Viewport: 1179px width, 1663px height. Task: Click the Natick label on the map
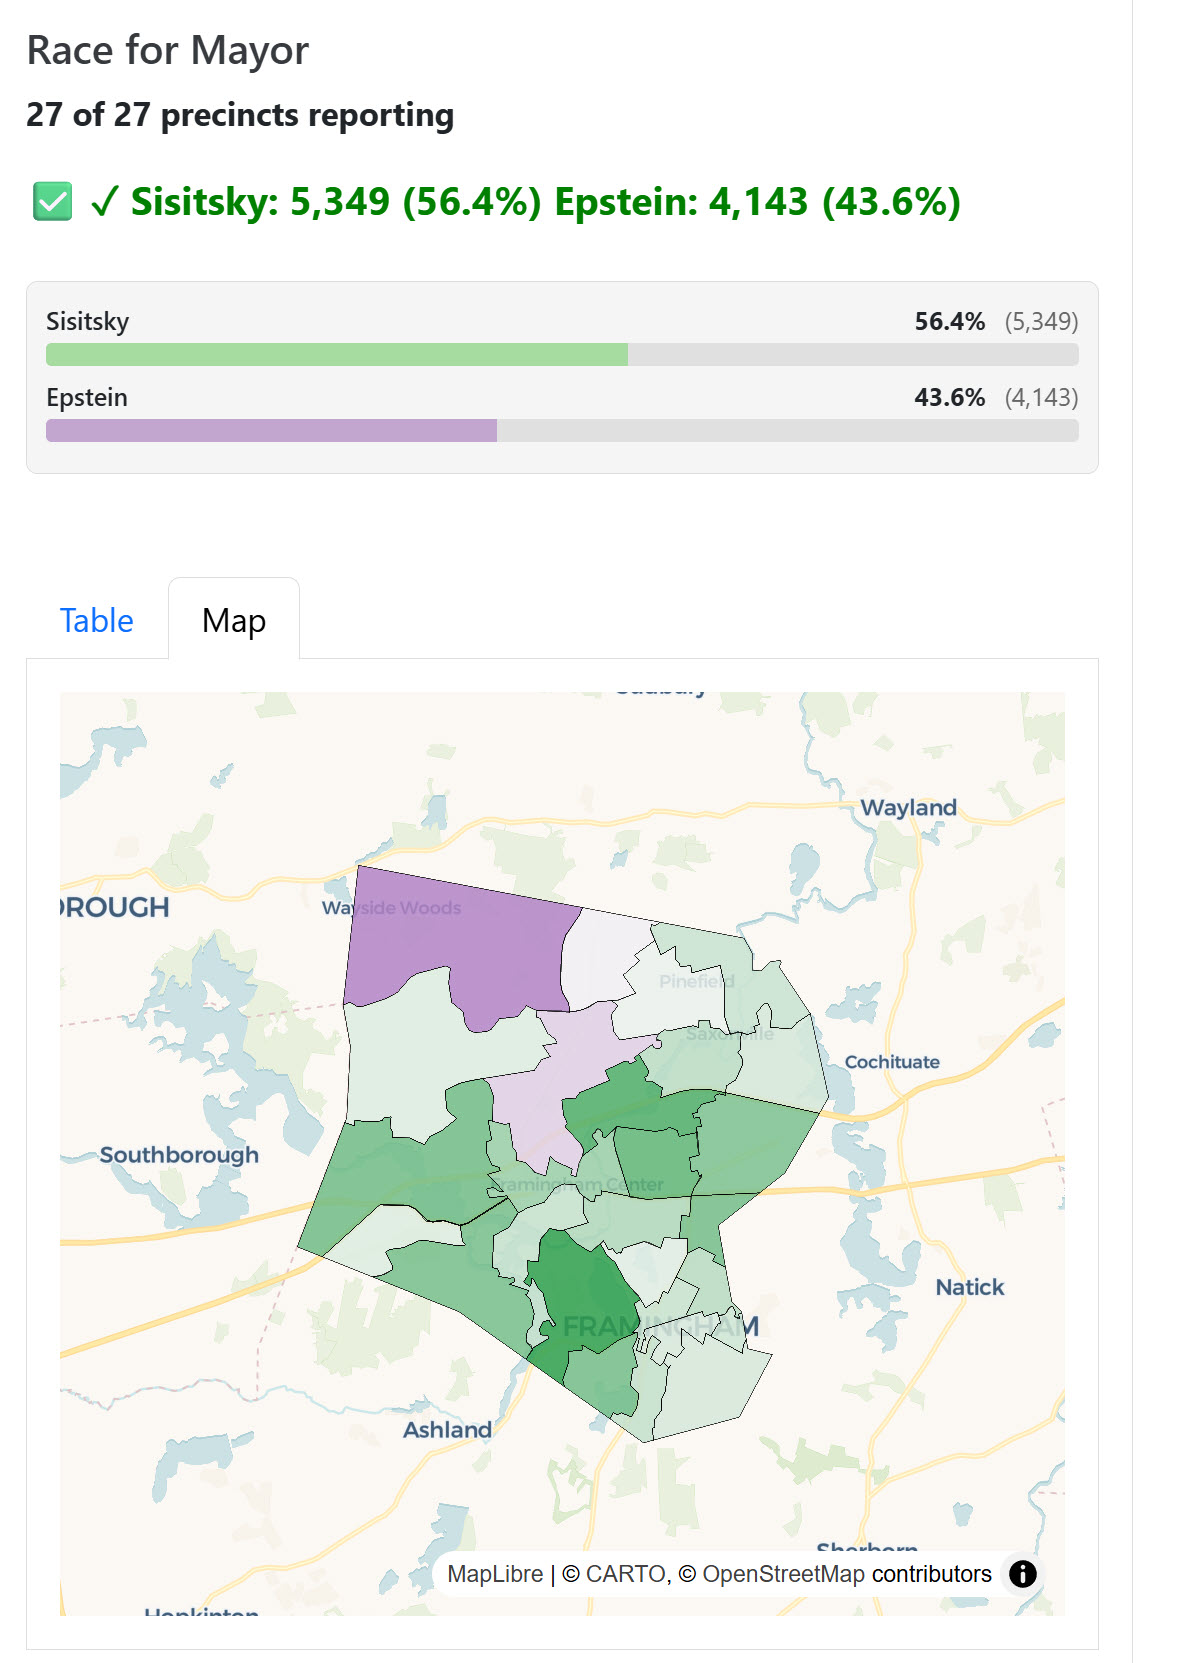(970, 1287)
